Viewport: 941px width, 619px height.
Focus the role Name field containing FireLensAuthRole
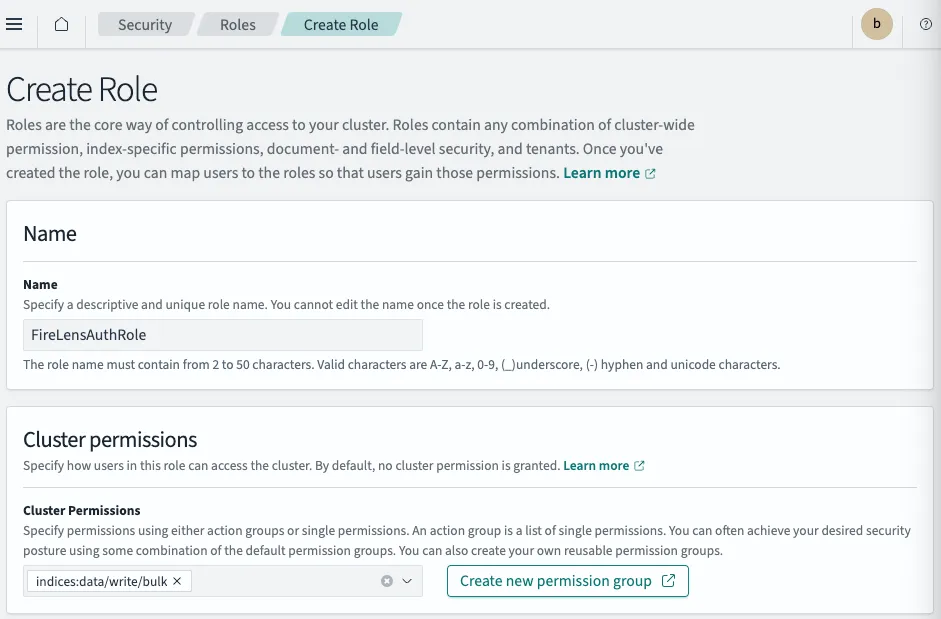(223, 335)
